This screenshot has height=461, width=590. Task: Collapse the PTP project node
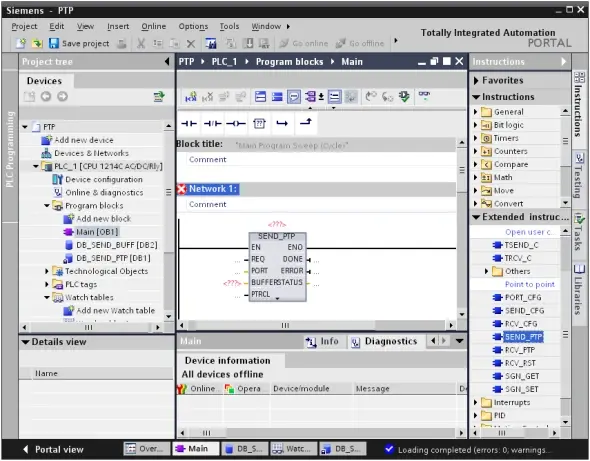pos(25,127)
